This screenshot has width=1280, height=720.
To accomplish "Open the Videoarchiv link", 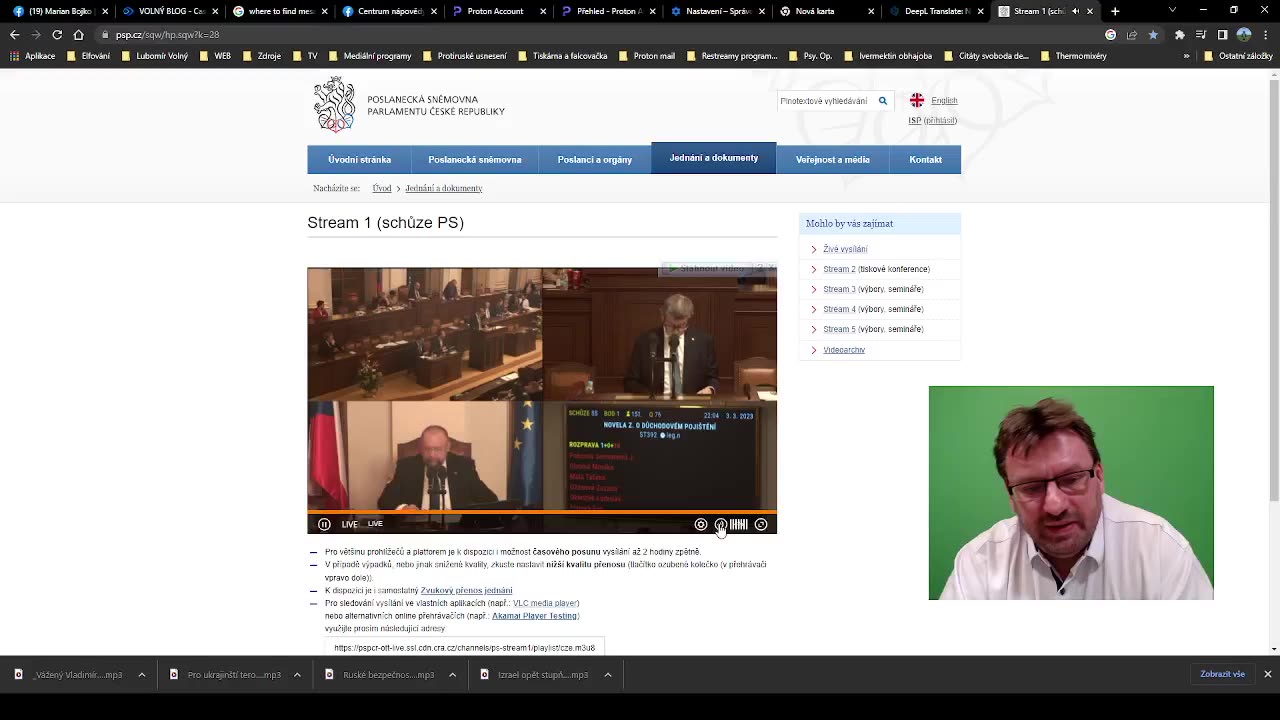I will coord(844,350).
